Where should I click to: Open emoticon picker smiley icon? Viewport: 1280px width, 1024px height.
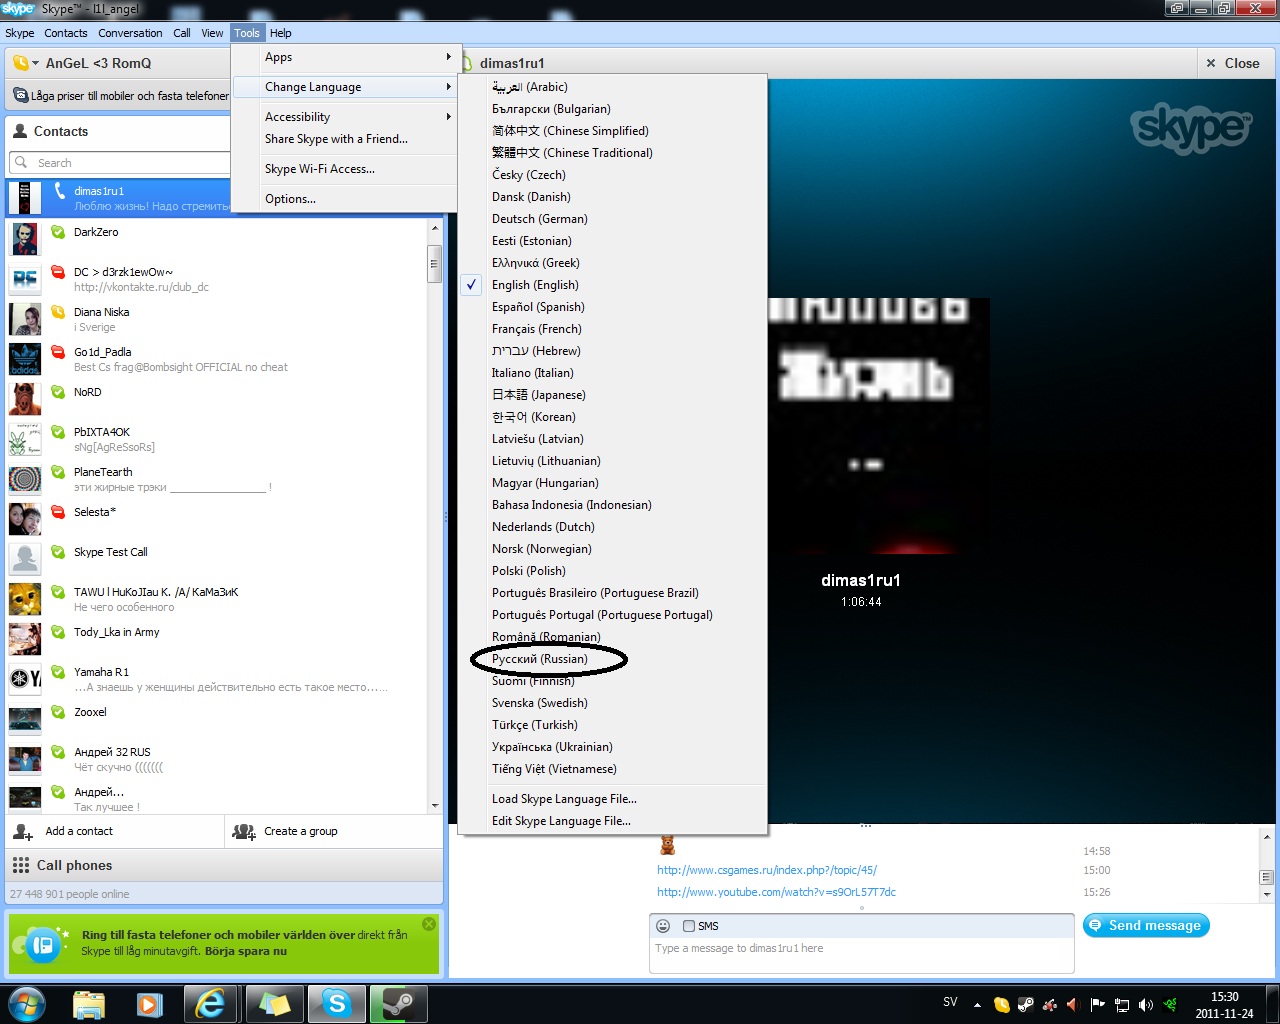(663, 926)
